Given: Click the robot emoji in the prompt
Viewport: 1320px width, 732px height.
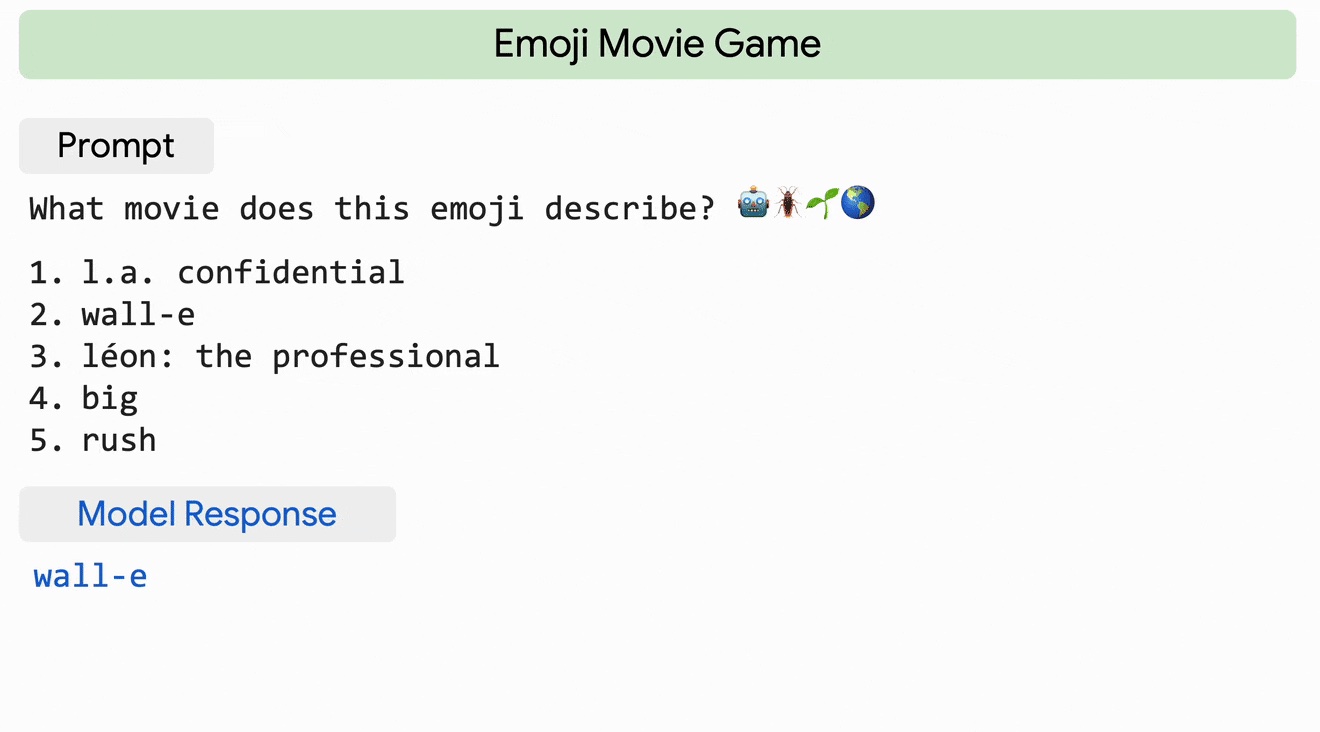Looking at the screenshot, I should coord(753,204).
